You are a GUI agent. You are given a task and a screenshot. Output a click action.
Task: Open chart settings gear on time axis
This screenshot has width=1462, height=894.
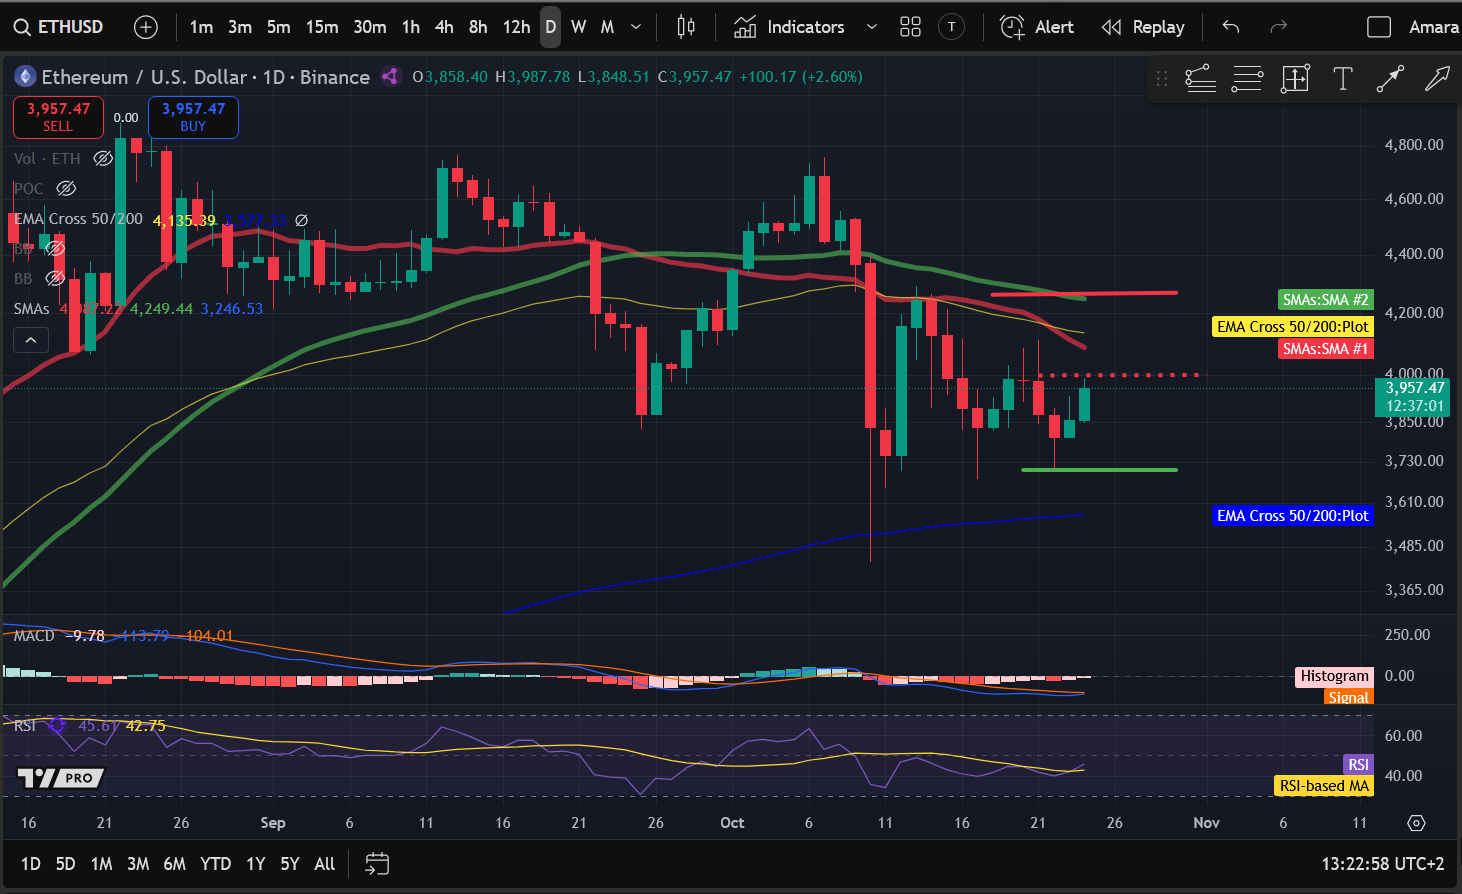tap(1416, 823)
